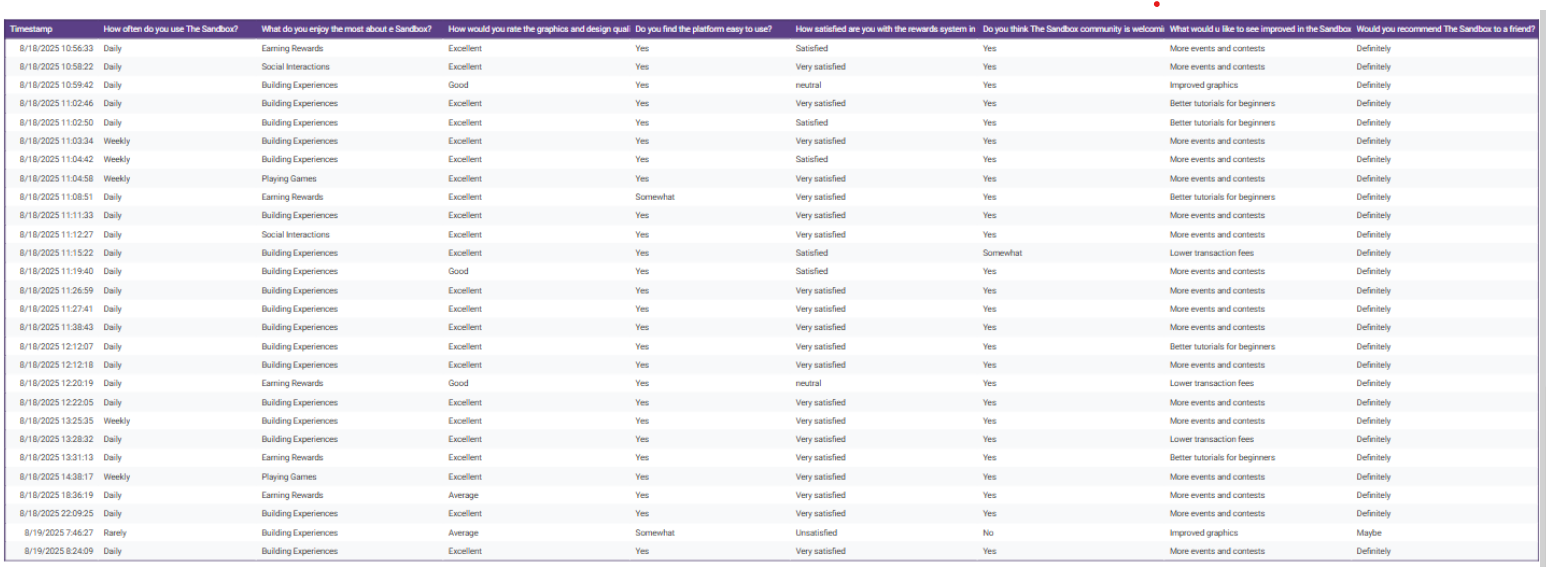Click "Lower transaction fees" in the 11:15:22 row
Screen dimensions: 1546x567
pyautogui.click(x=1211, y=253)
